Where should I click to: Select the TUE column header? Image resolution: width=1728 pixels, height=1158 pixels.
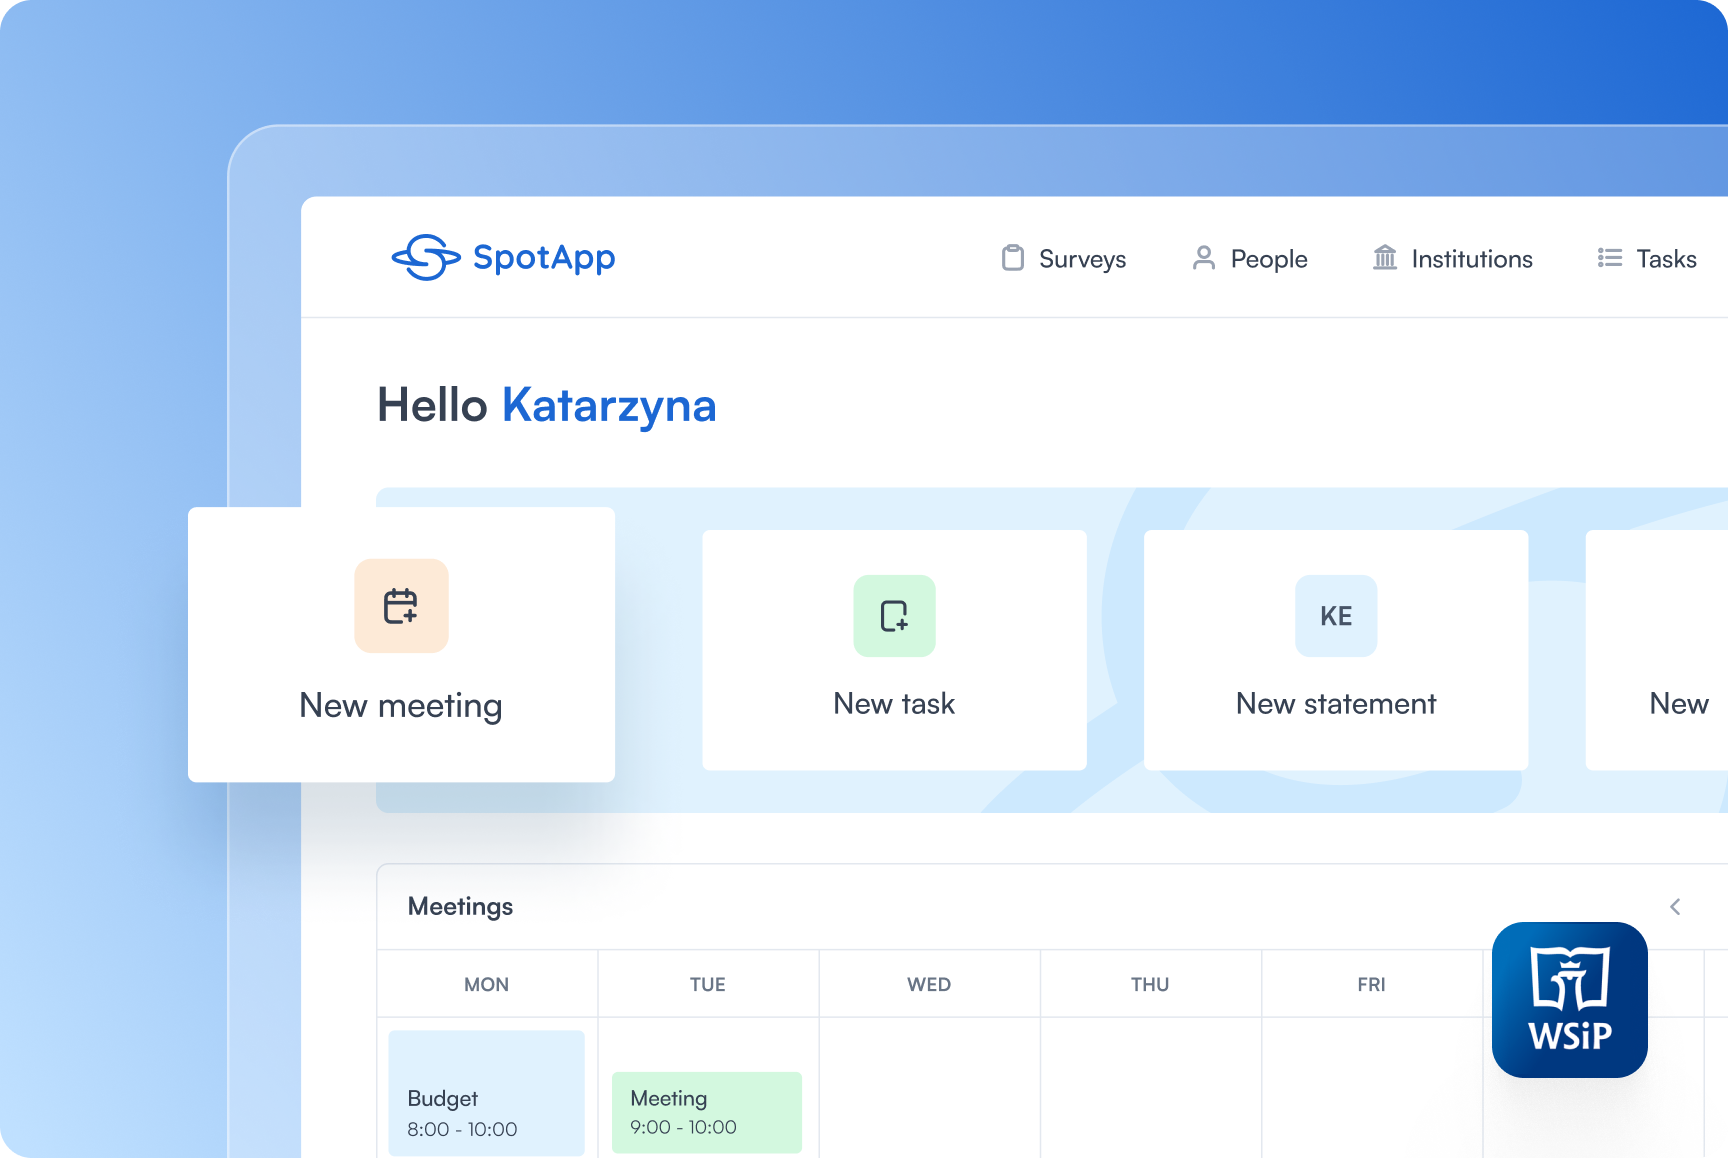tap(708, 984)
